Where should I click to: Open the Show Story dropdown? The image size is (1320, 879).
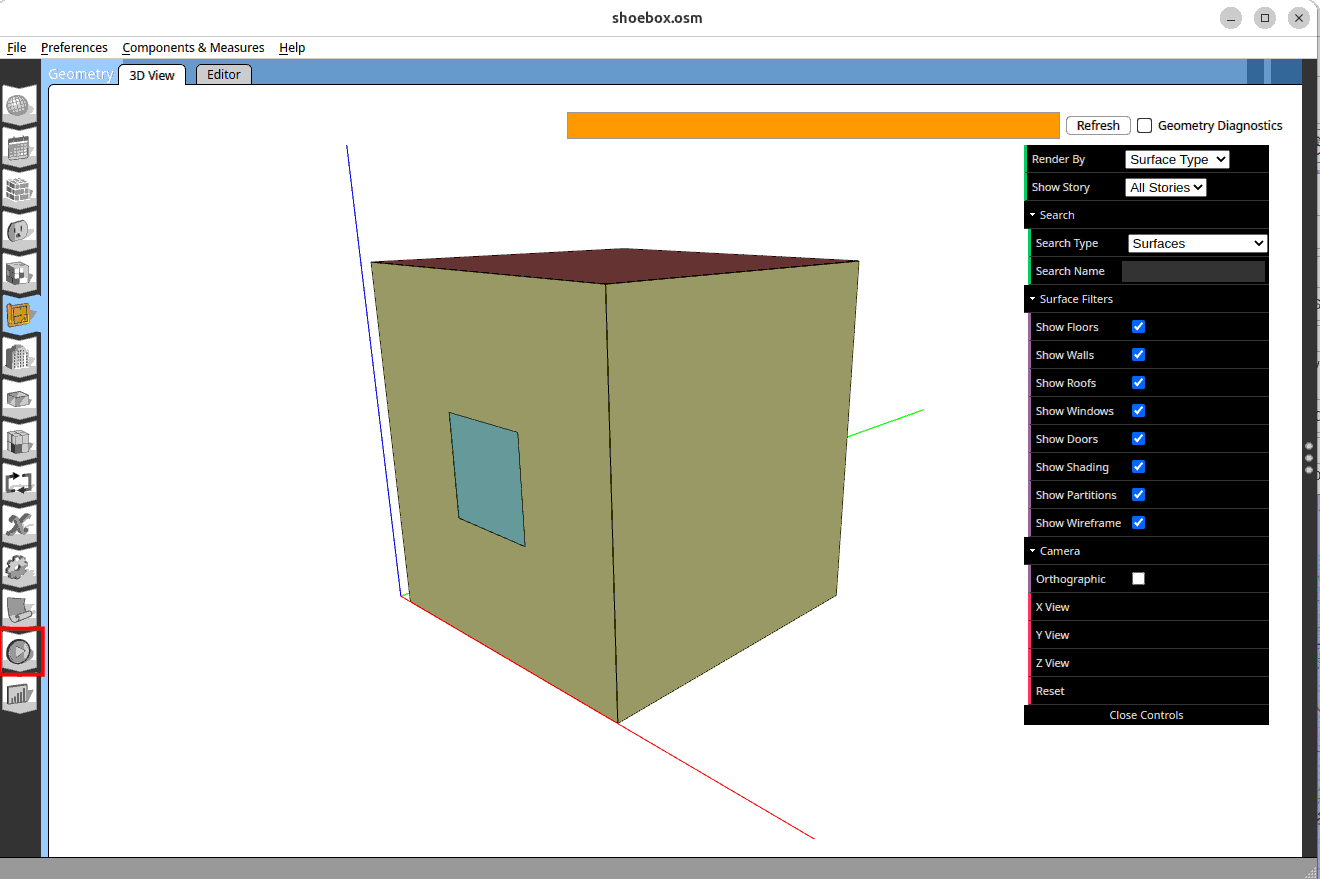coord(1166,188)
